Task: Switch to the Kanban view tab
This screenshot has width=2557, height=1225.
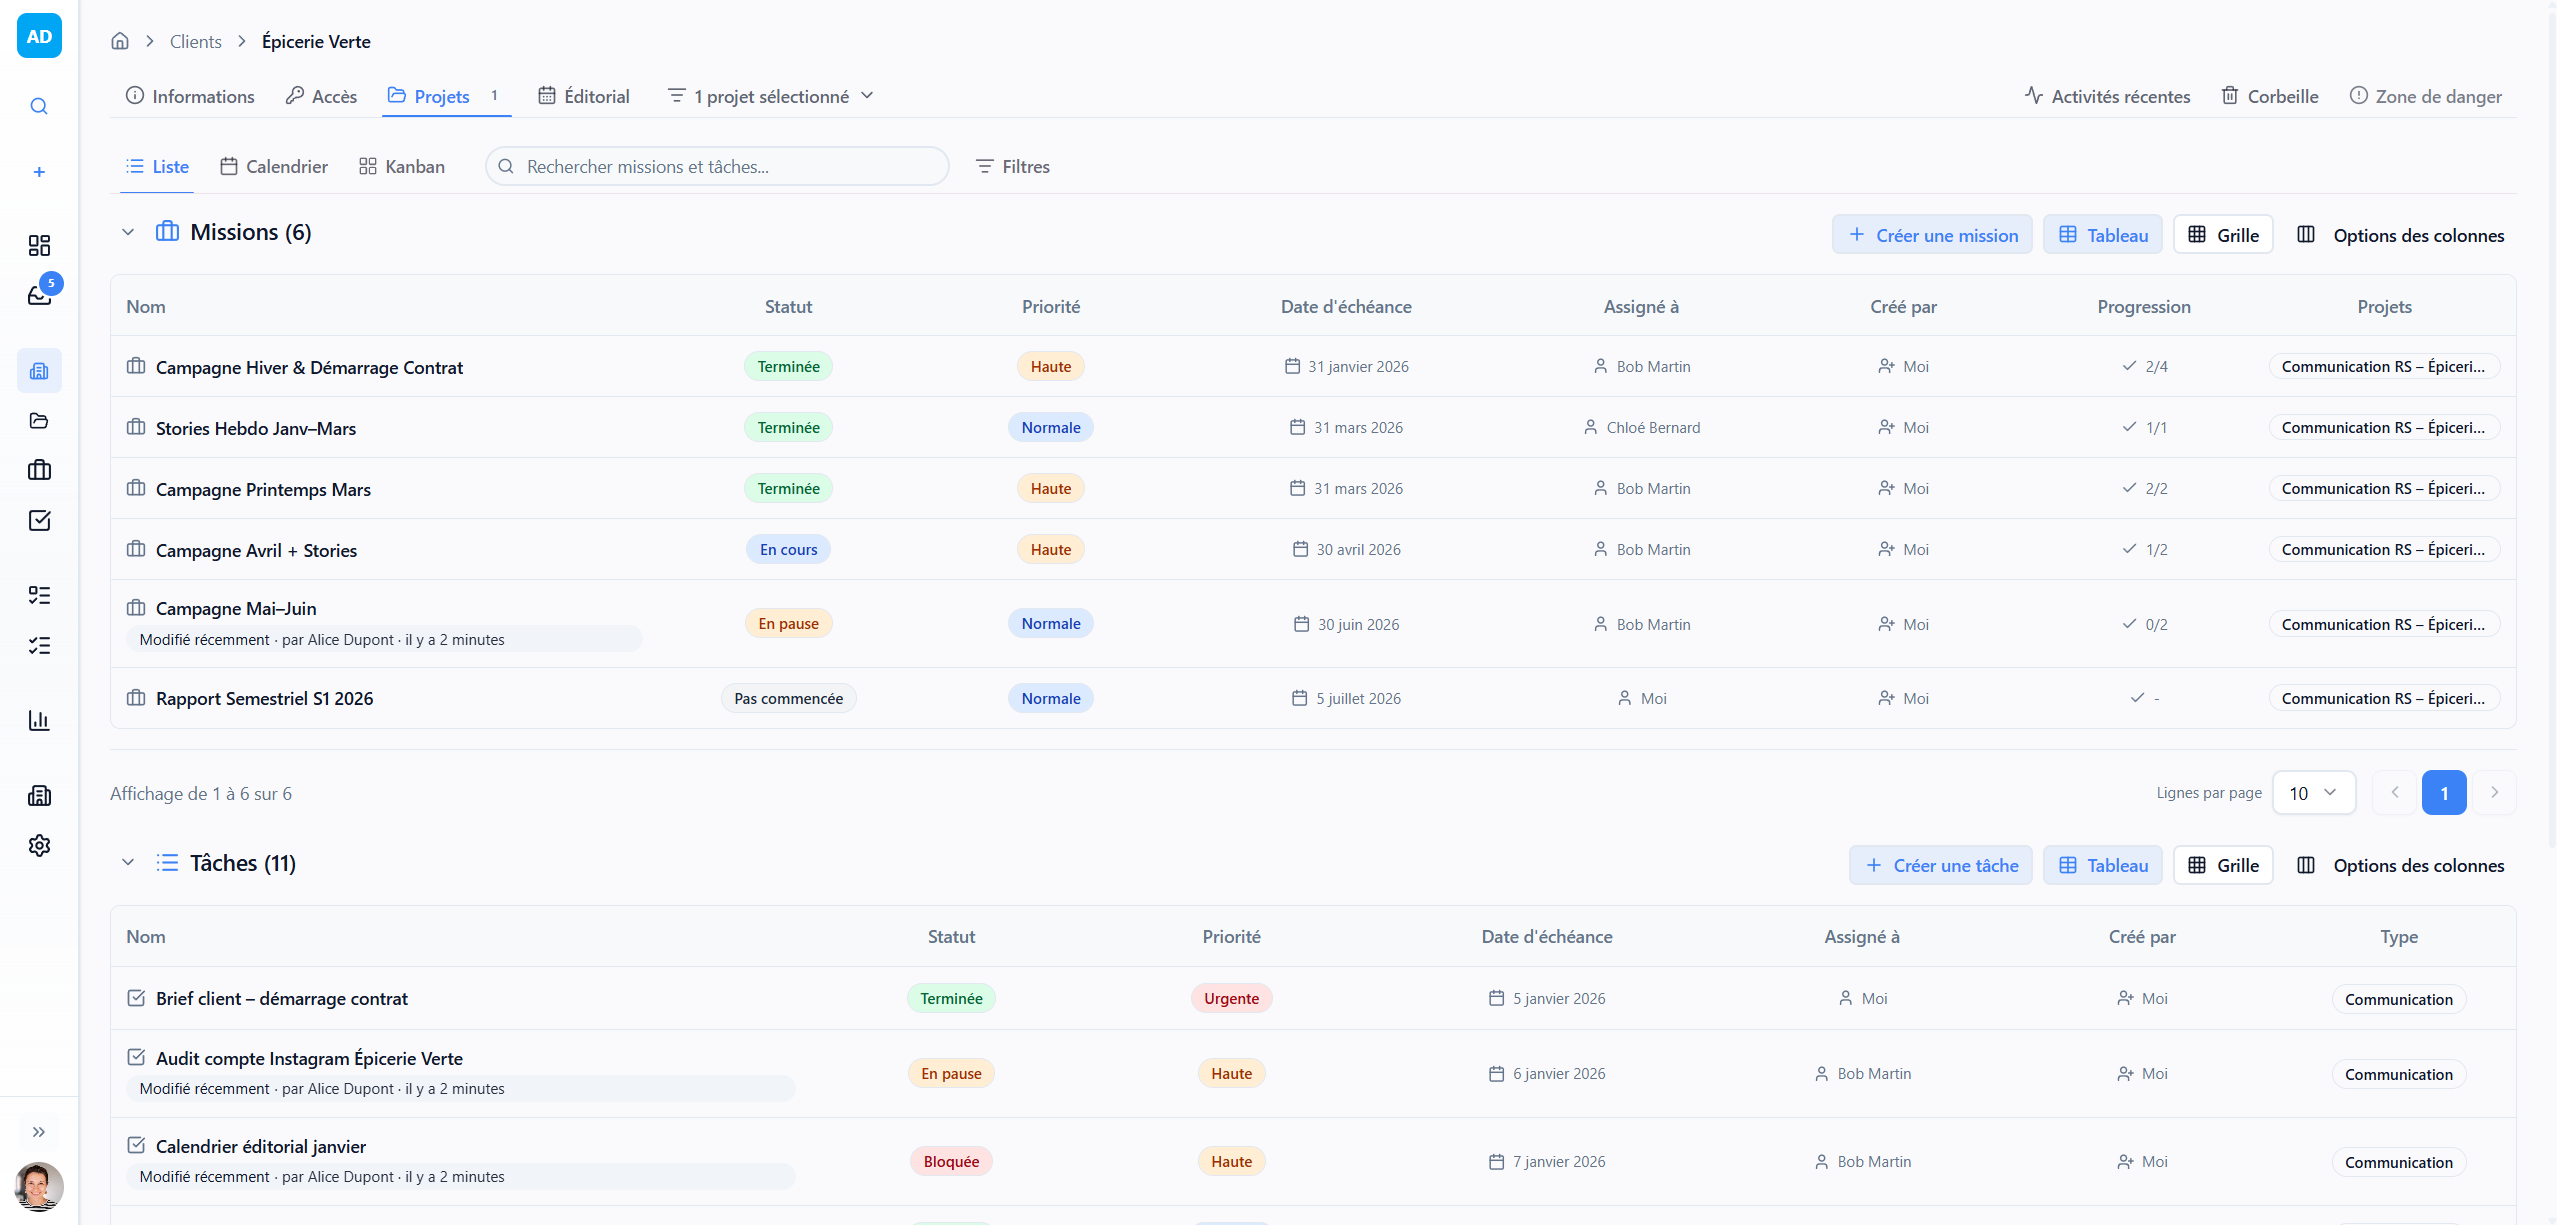Action: tap(402, 166)
